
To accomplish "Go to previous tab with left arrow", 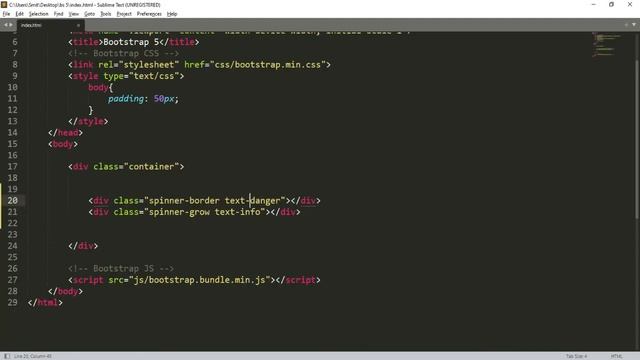I will click(x=6, y=25).
